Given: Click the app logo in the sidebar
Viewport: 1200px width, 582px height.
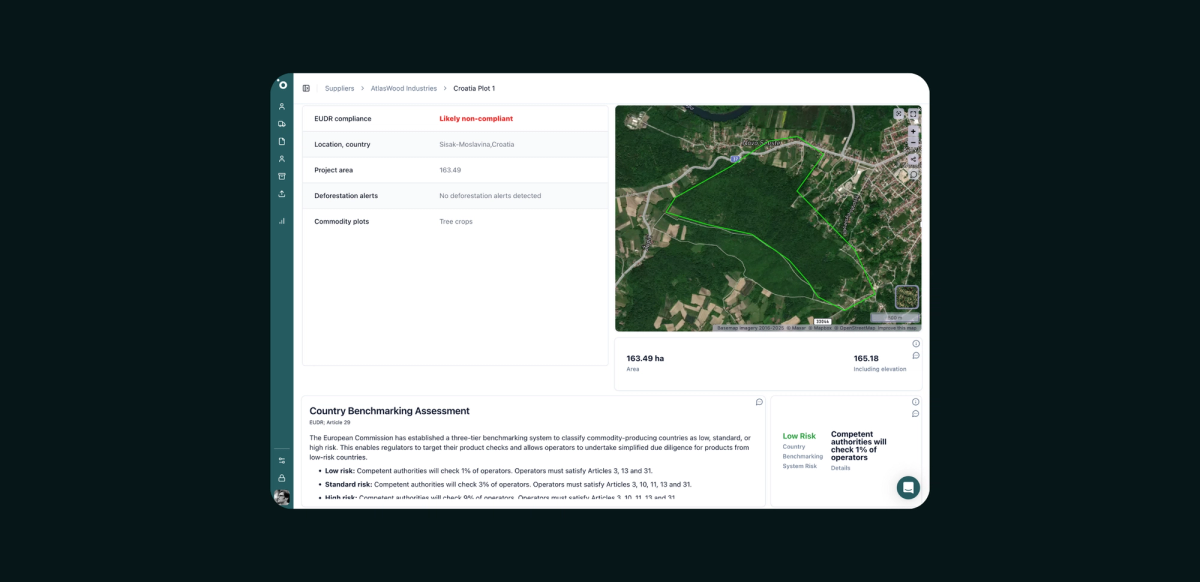Looking at the screenshot, I should [x=282, y=85].
